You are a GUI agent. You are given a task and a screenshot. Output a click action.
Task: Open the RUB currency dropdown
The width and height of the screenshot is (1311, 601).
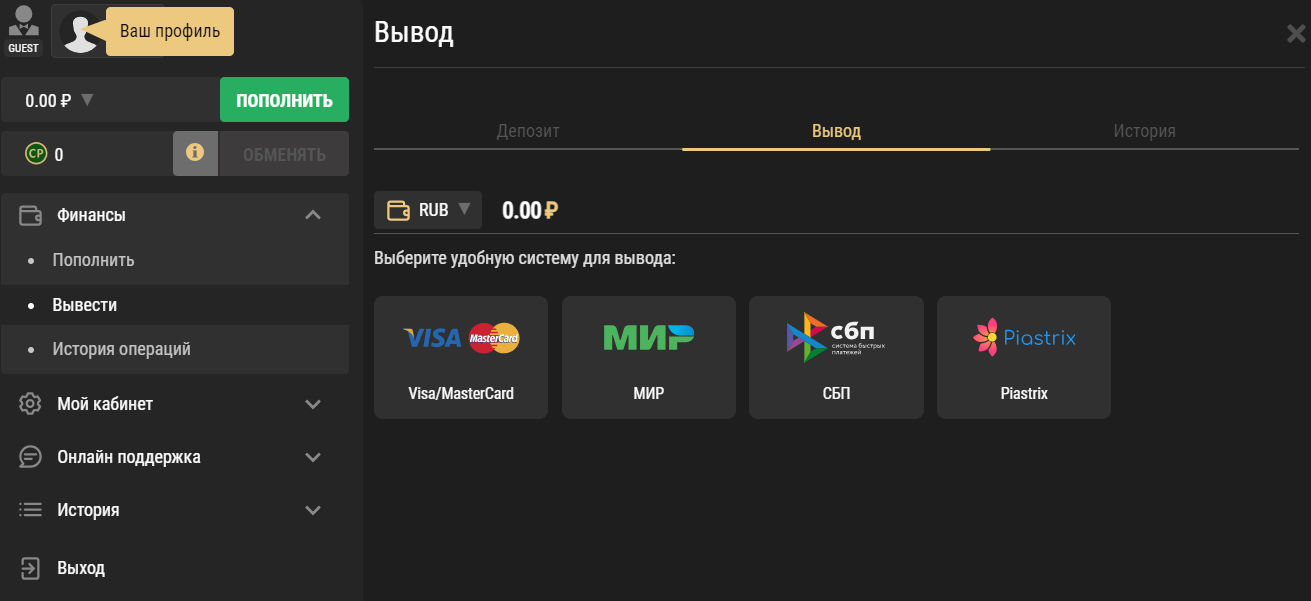(428, 209)
